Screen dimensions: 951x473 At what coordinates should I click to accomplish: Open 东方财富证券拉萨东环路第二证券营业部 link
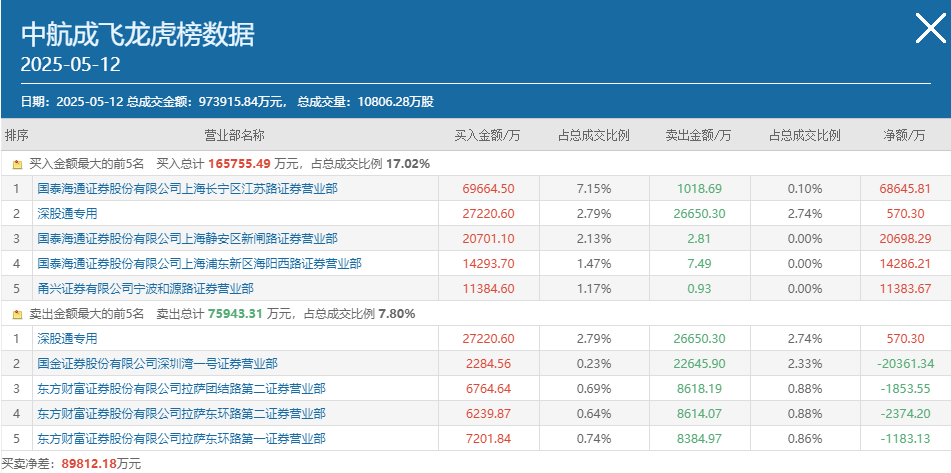181,414
